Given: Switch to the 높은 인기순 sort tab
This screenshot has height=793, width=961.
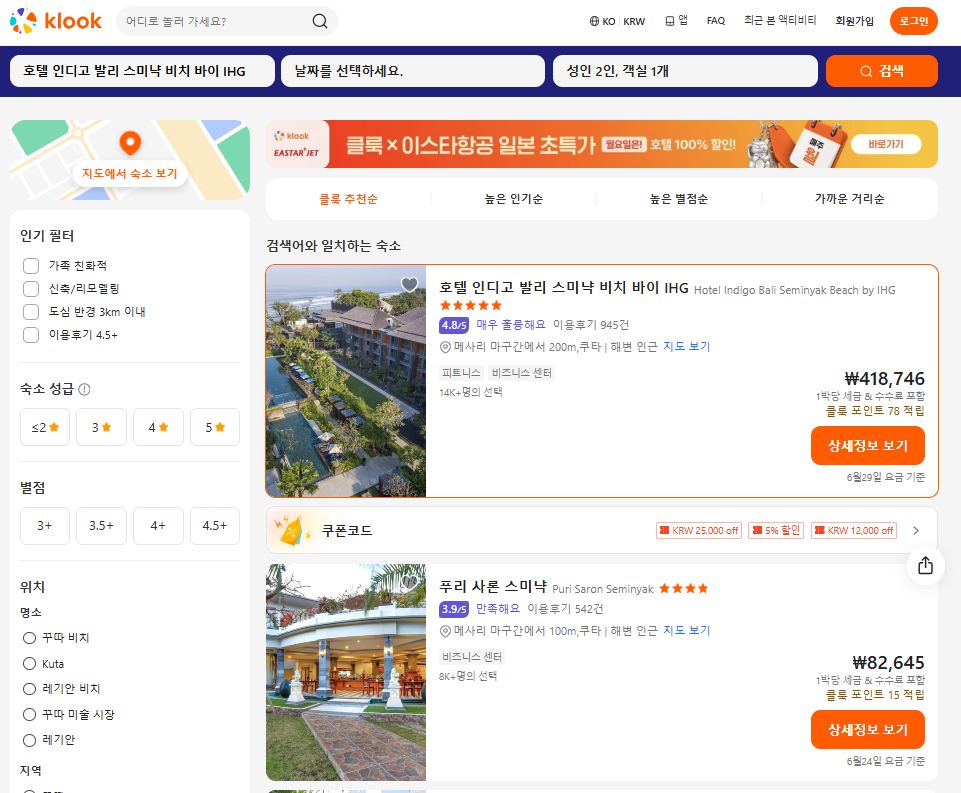Looking at the screenshot, I should click(514, 199).
